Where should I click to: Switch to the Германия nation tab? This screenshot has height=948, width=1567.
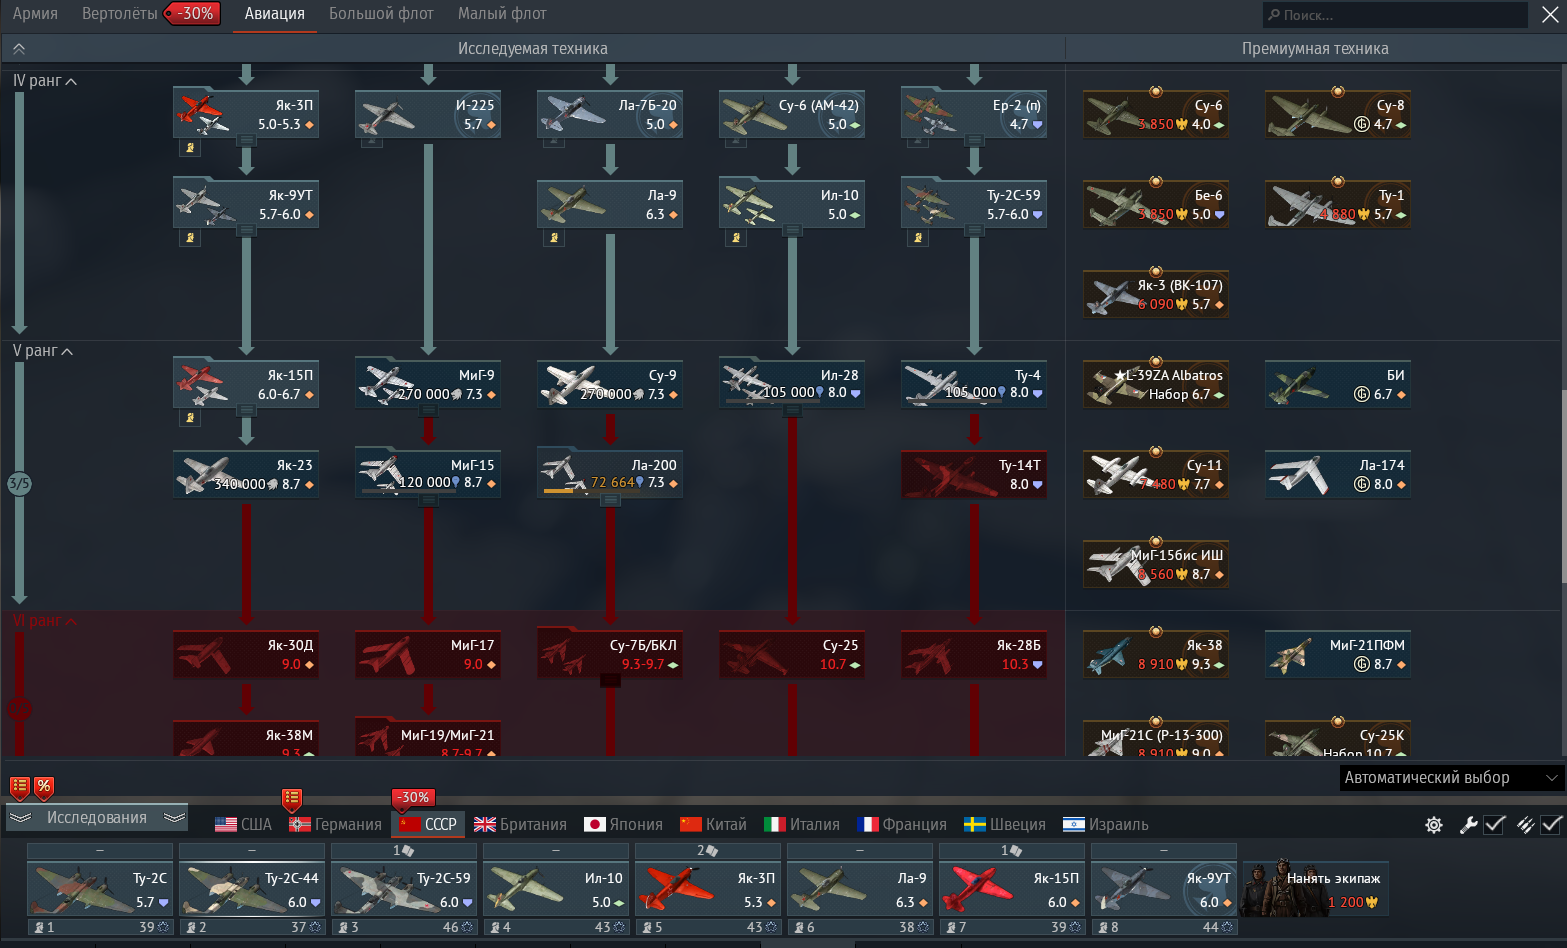click(336, 825)
